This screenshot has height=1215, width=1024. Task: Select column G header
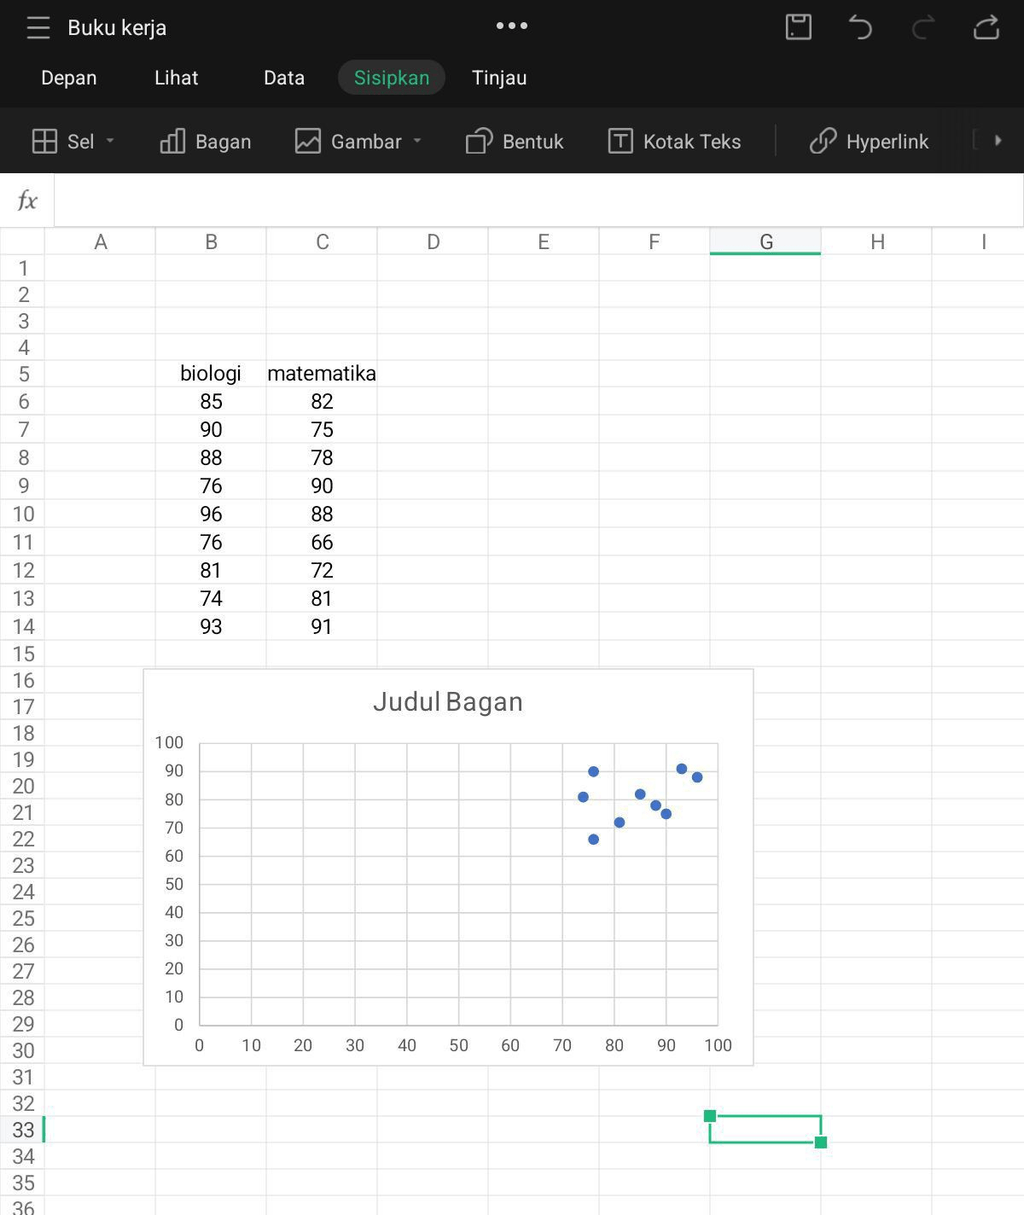tap(766, 241)
